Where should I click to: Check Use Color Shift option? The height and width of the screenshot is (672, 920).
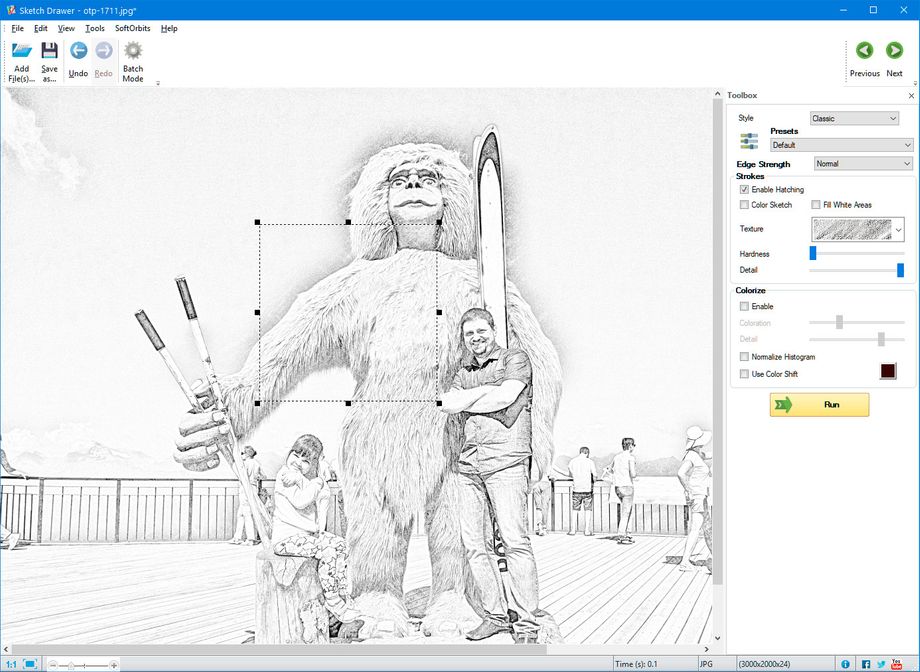[744, 374]
